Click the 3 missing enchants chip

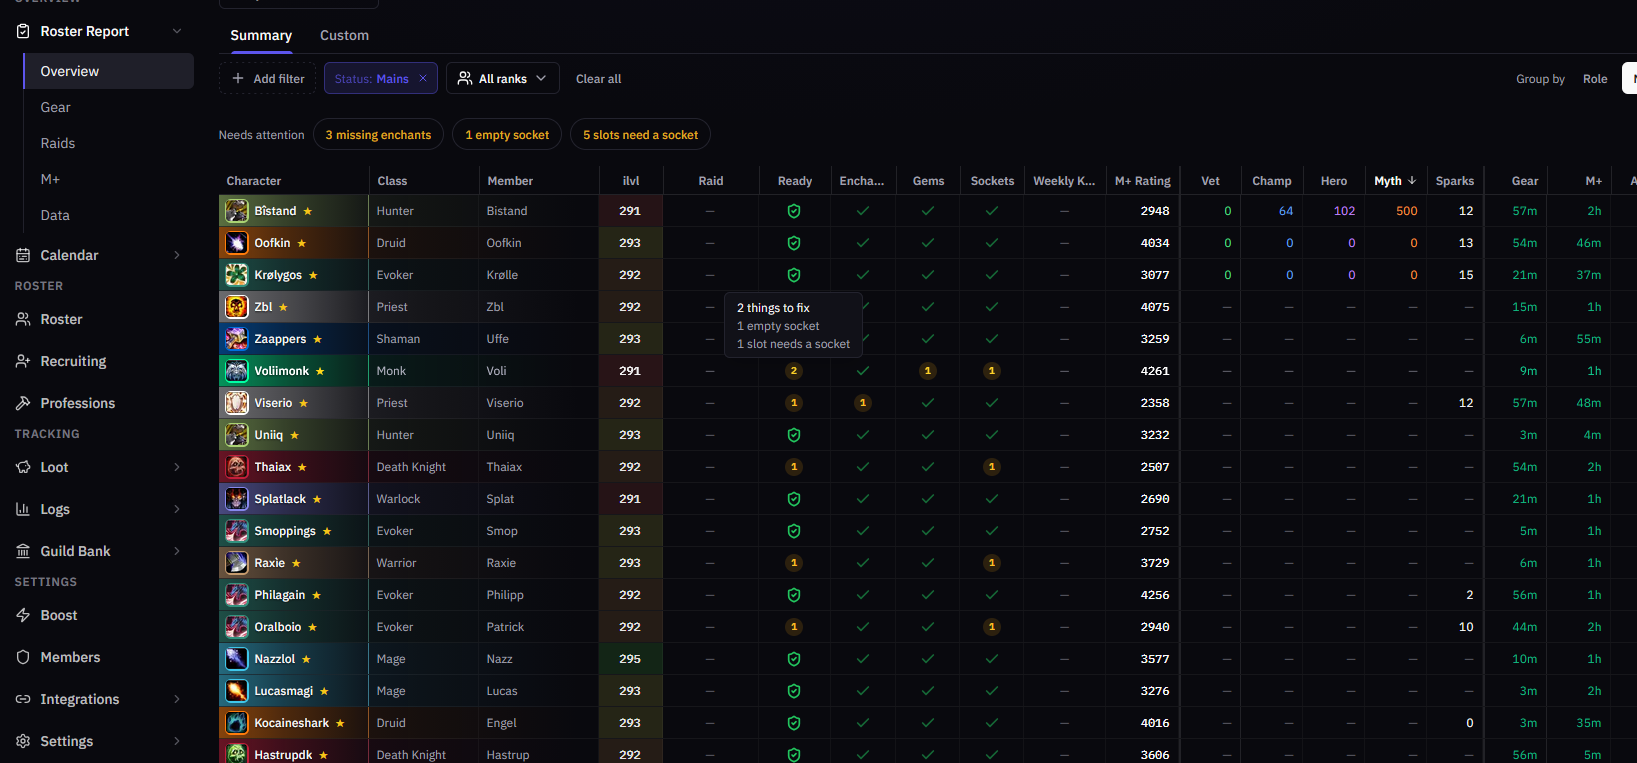pos(378,135)
